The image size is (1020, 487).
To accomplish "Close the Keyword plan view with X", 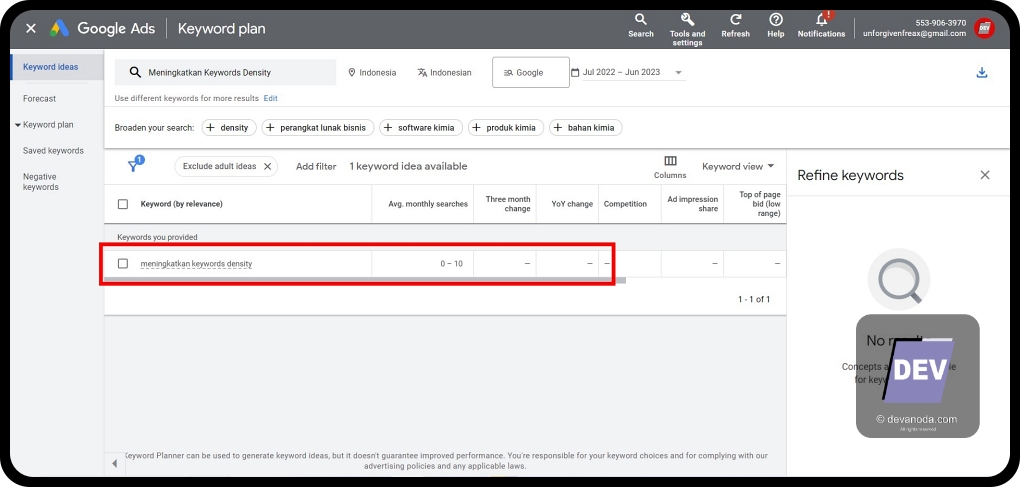I will coord(31,29).
